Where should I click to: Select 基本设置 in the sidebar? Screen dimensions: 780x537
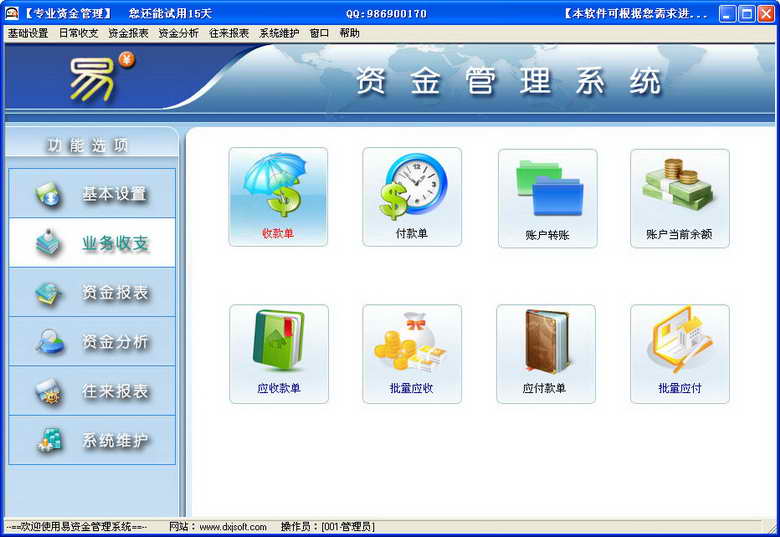[x=92, y=193]
